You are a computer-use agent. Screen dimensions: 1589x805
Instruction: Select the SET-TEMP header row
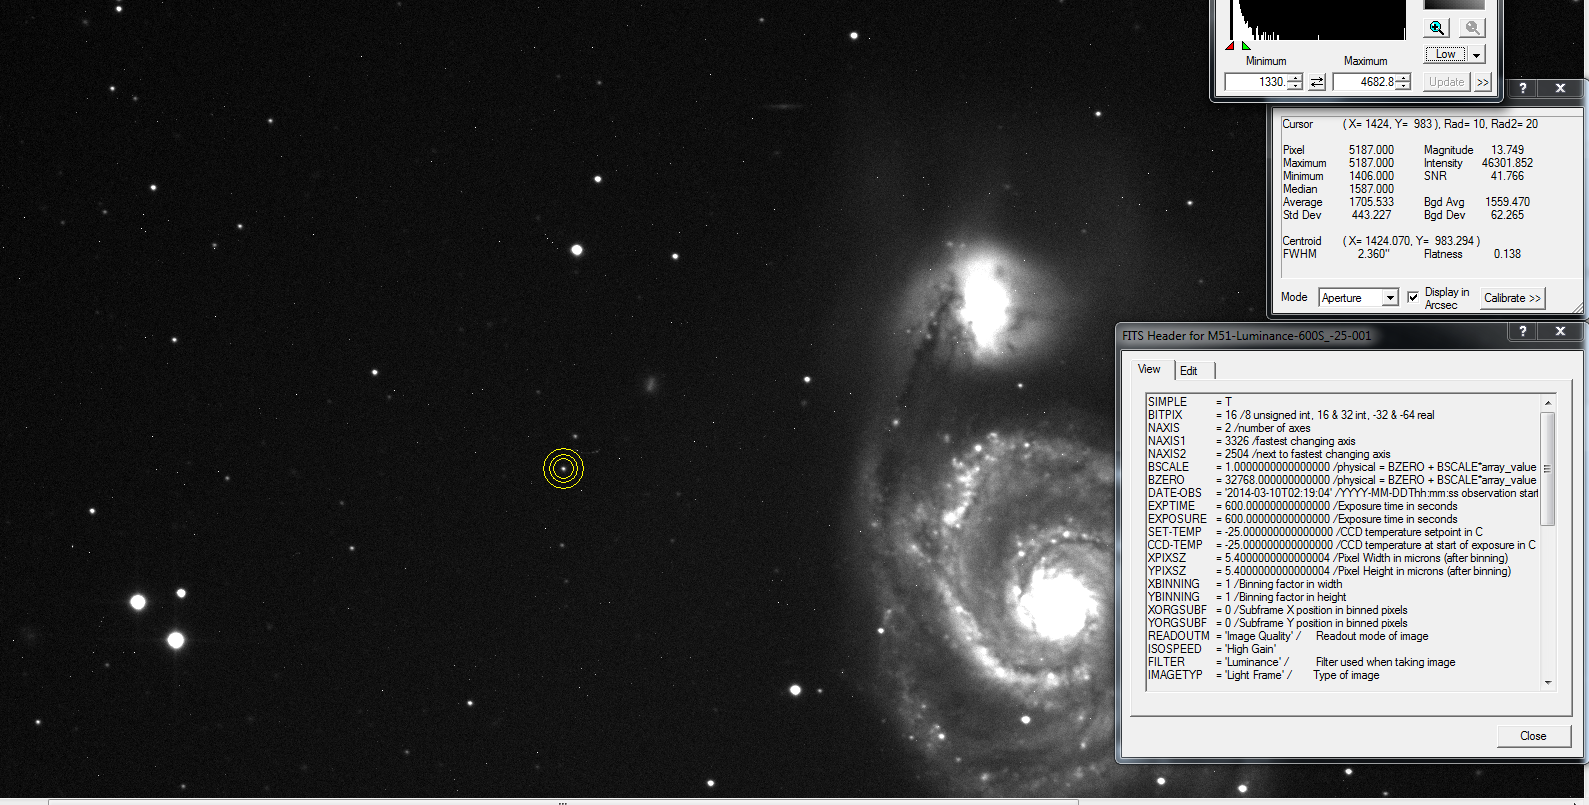click(1342, 532)
